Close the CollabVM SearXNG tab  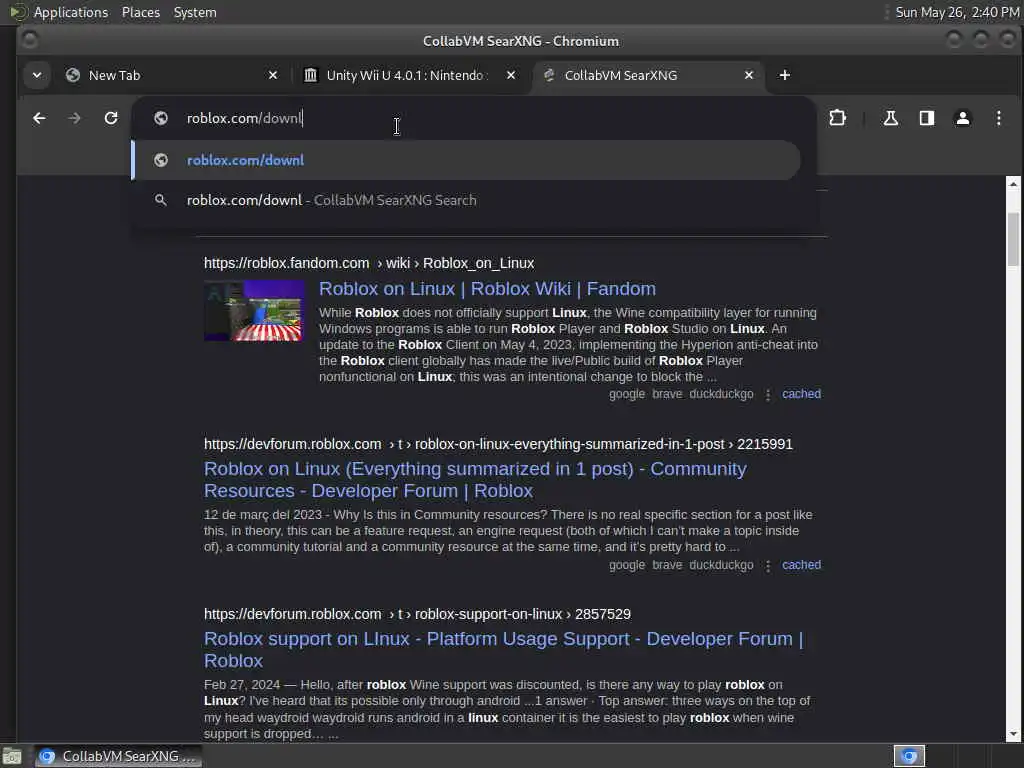(x=749, y=75)
